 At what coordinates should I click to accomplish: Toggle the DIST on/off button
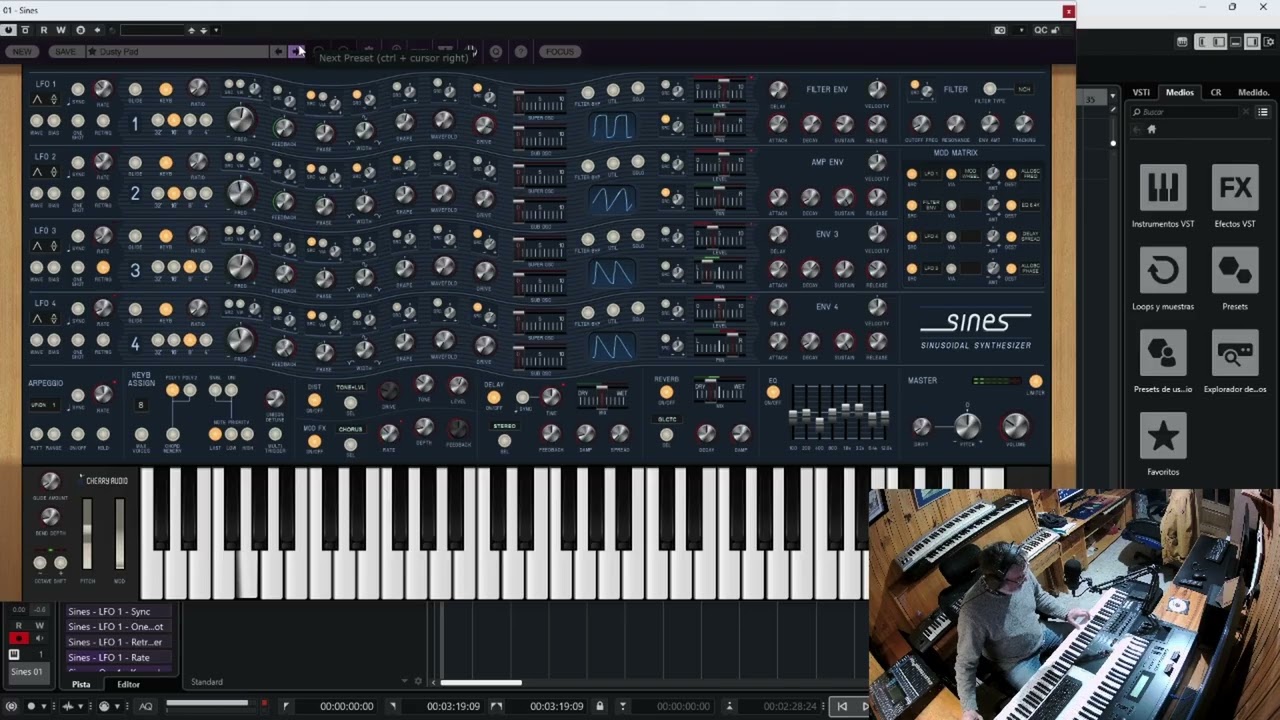click(314, 401)
